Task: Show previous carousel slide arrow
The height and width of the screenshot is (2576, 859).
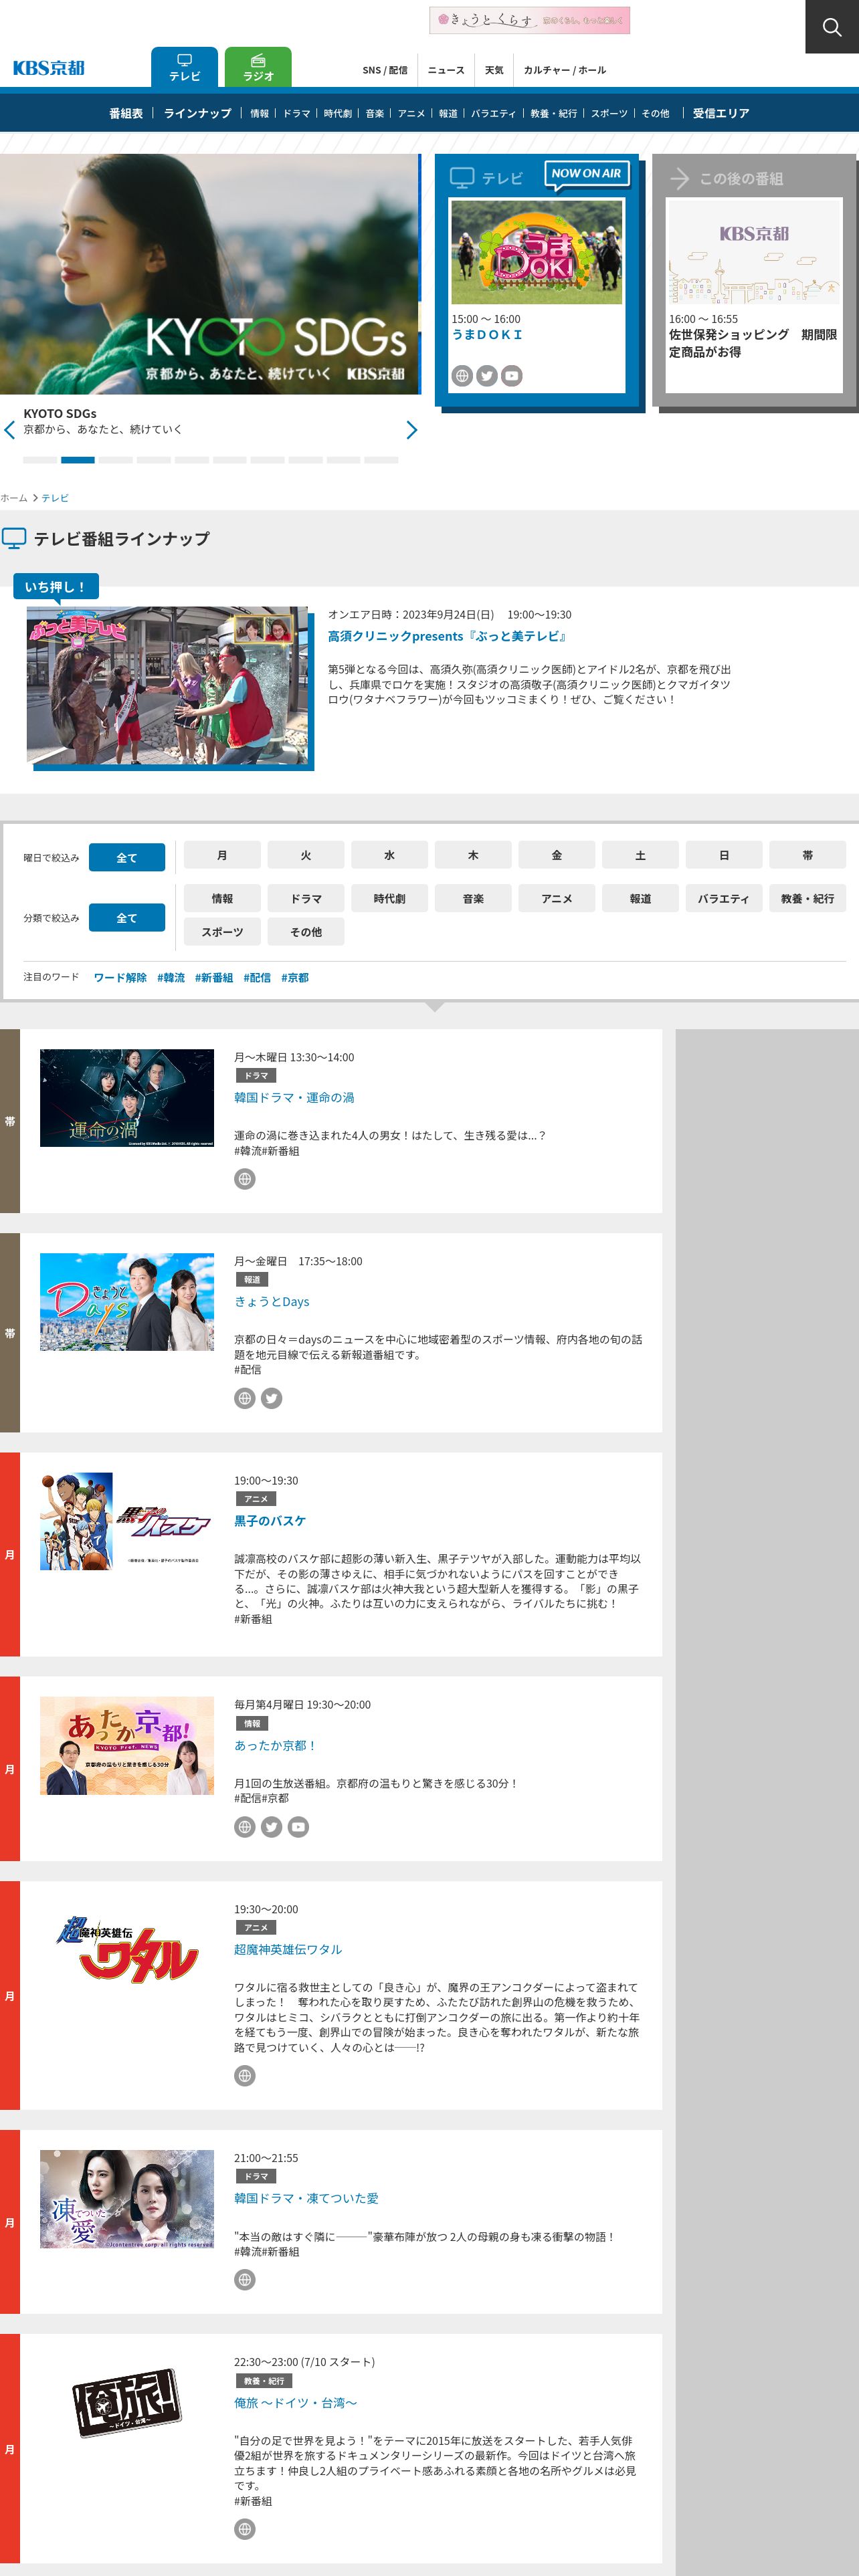Action: (x=9, y=430)
